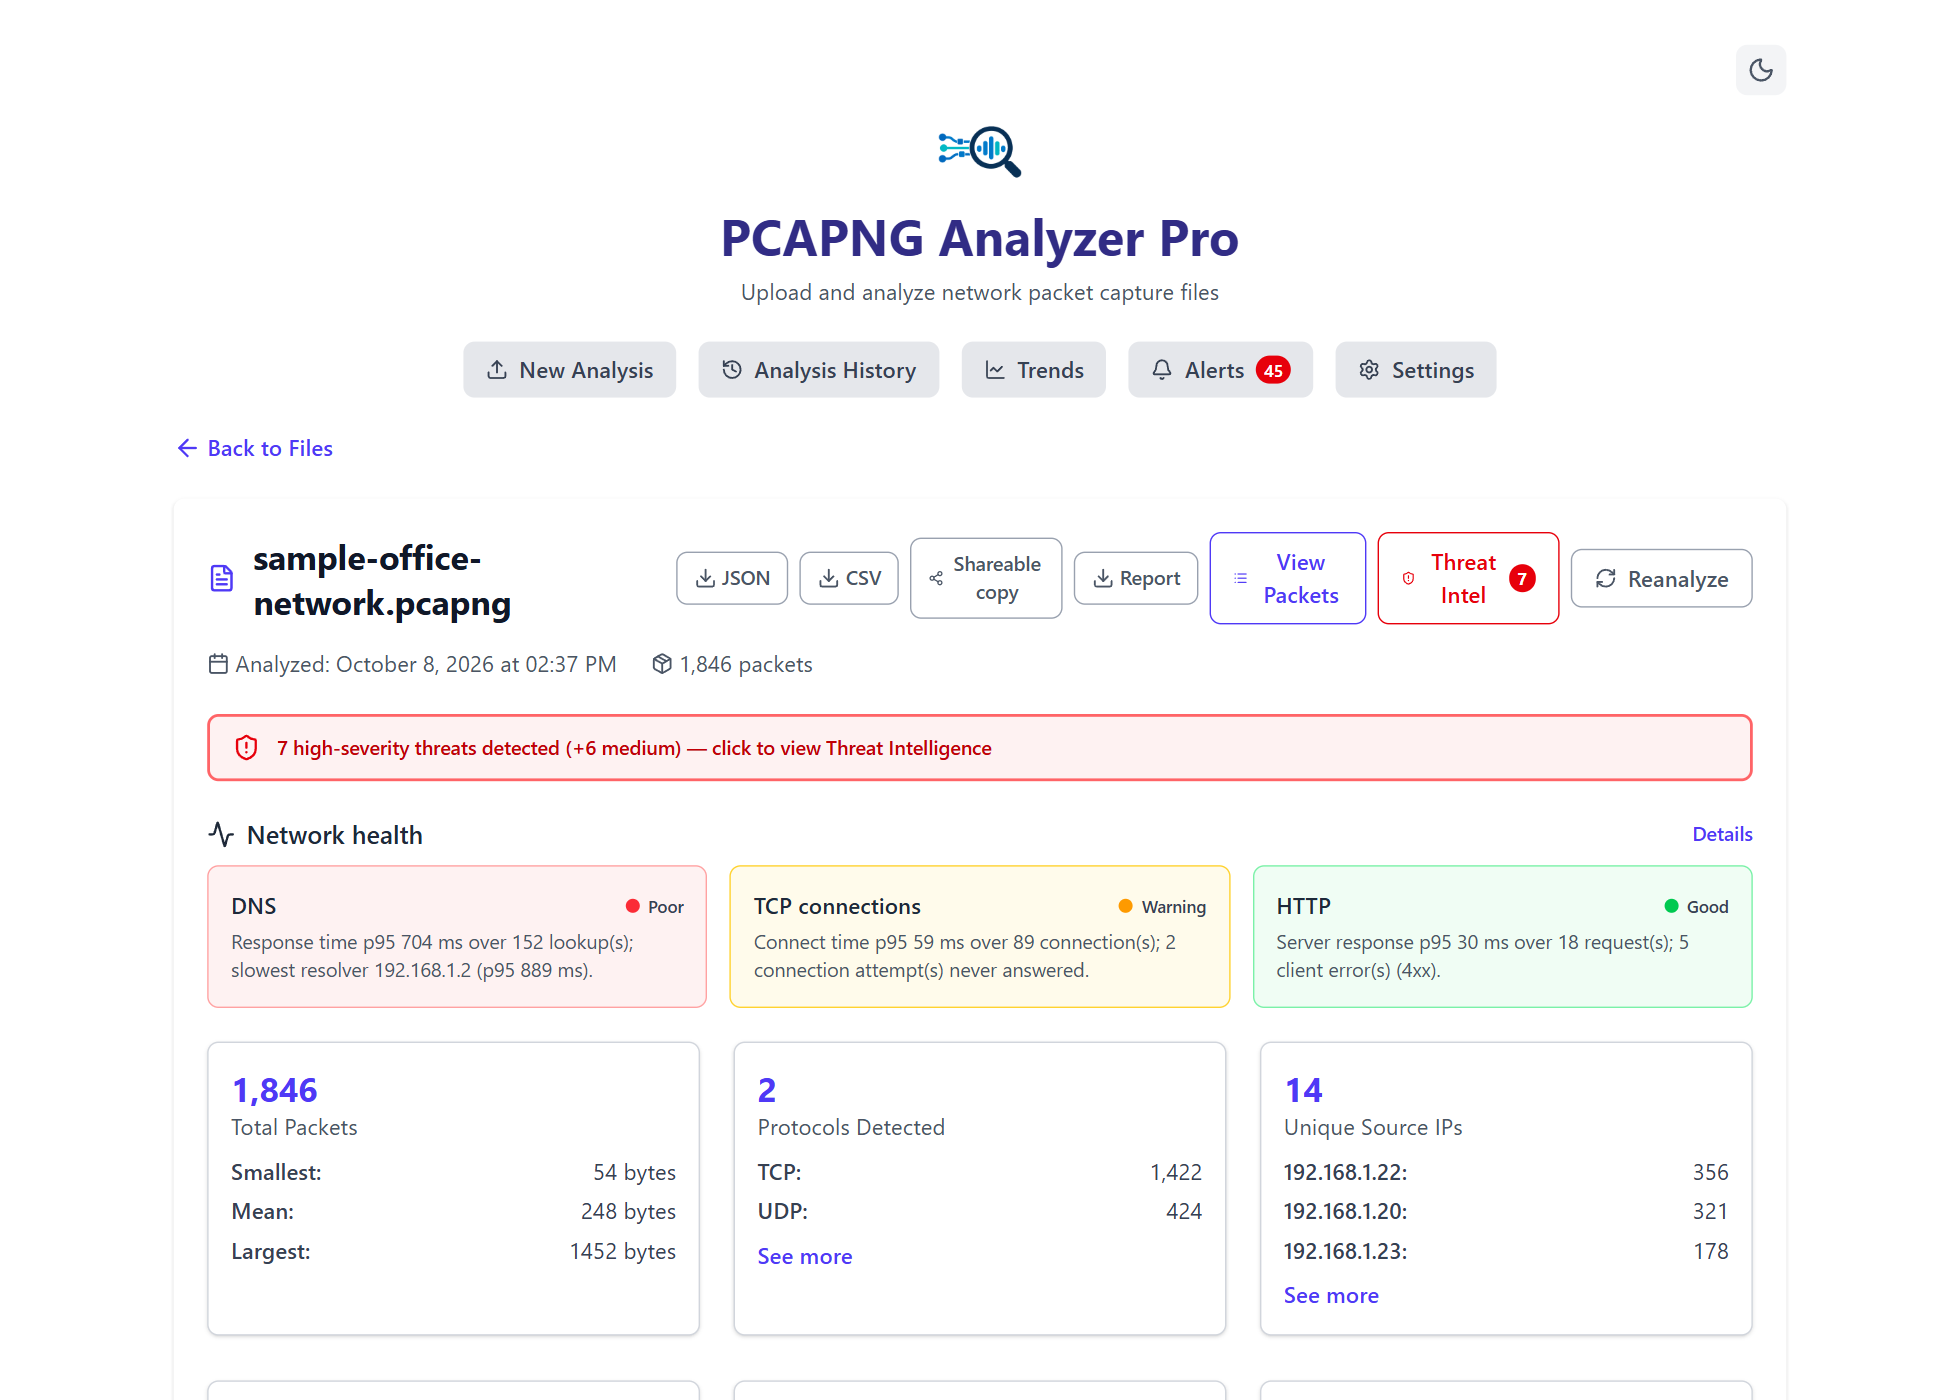Select the TCP connections health card
1960x1400 pixels.
pos(980,937)
